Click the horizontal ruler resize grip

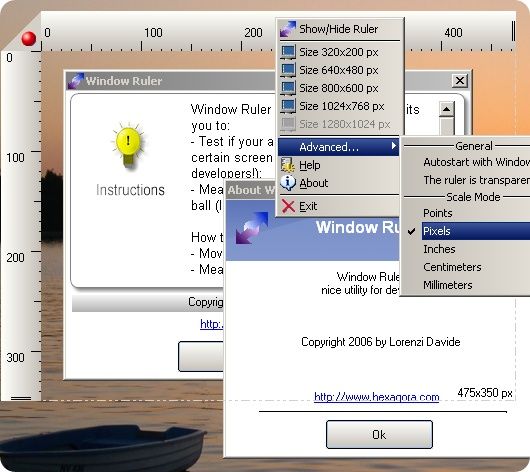tap(513, 31)
